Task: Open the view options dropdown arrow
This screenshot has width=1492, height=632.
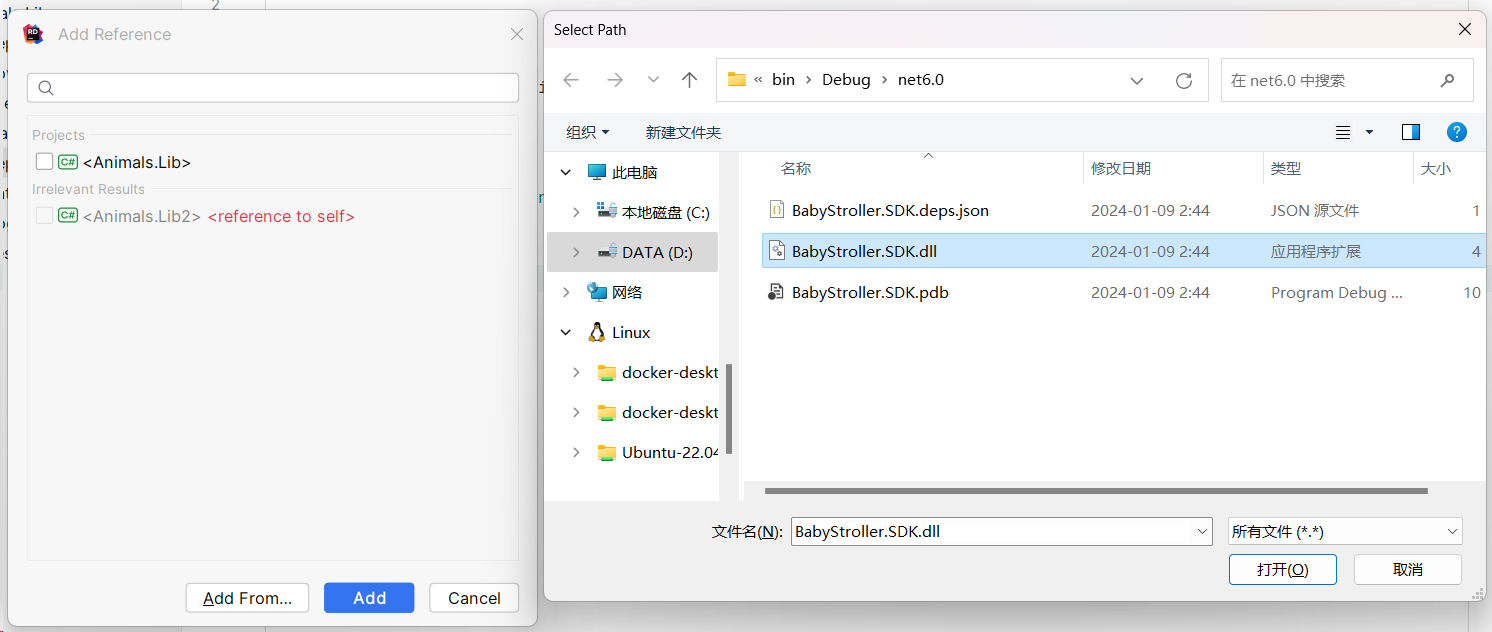Action: click(x=1370, y=132)
